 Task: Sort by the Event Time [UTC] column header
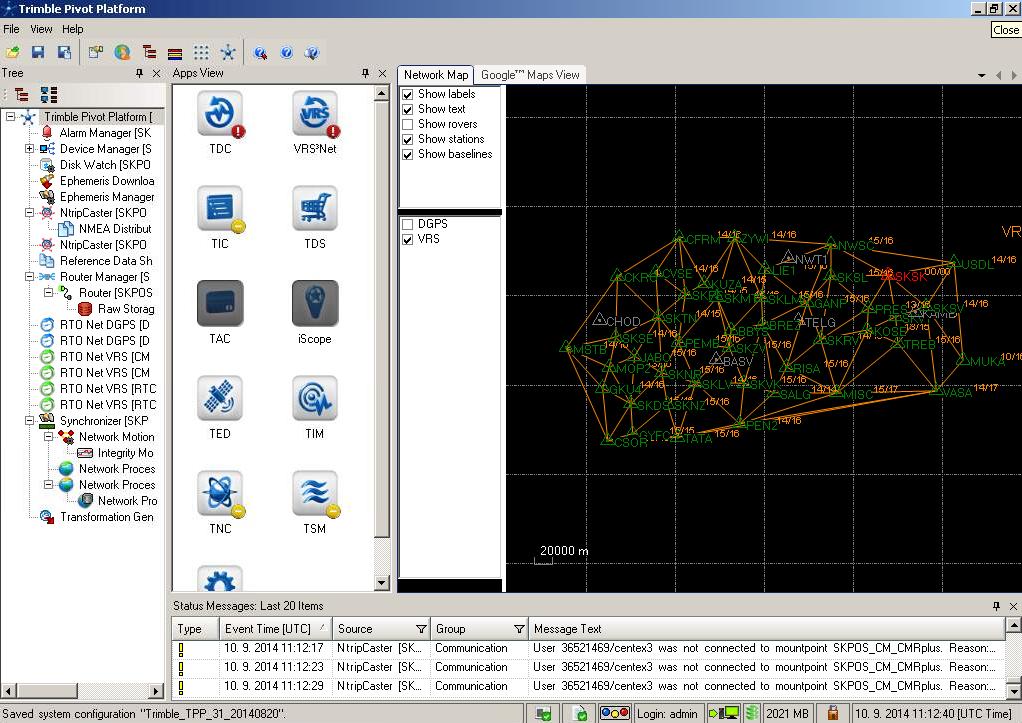[275, 629]
